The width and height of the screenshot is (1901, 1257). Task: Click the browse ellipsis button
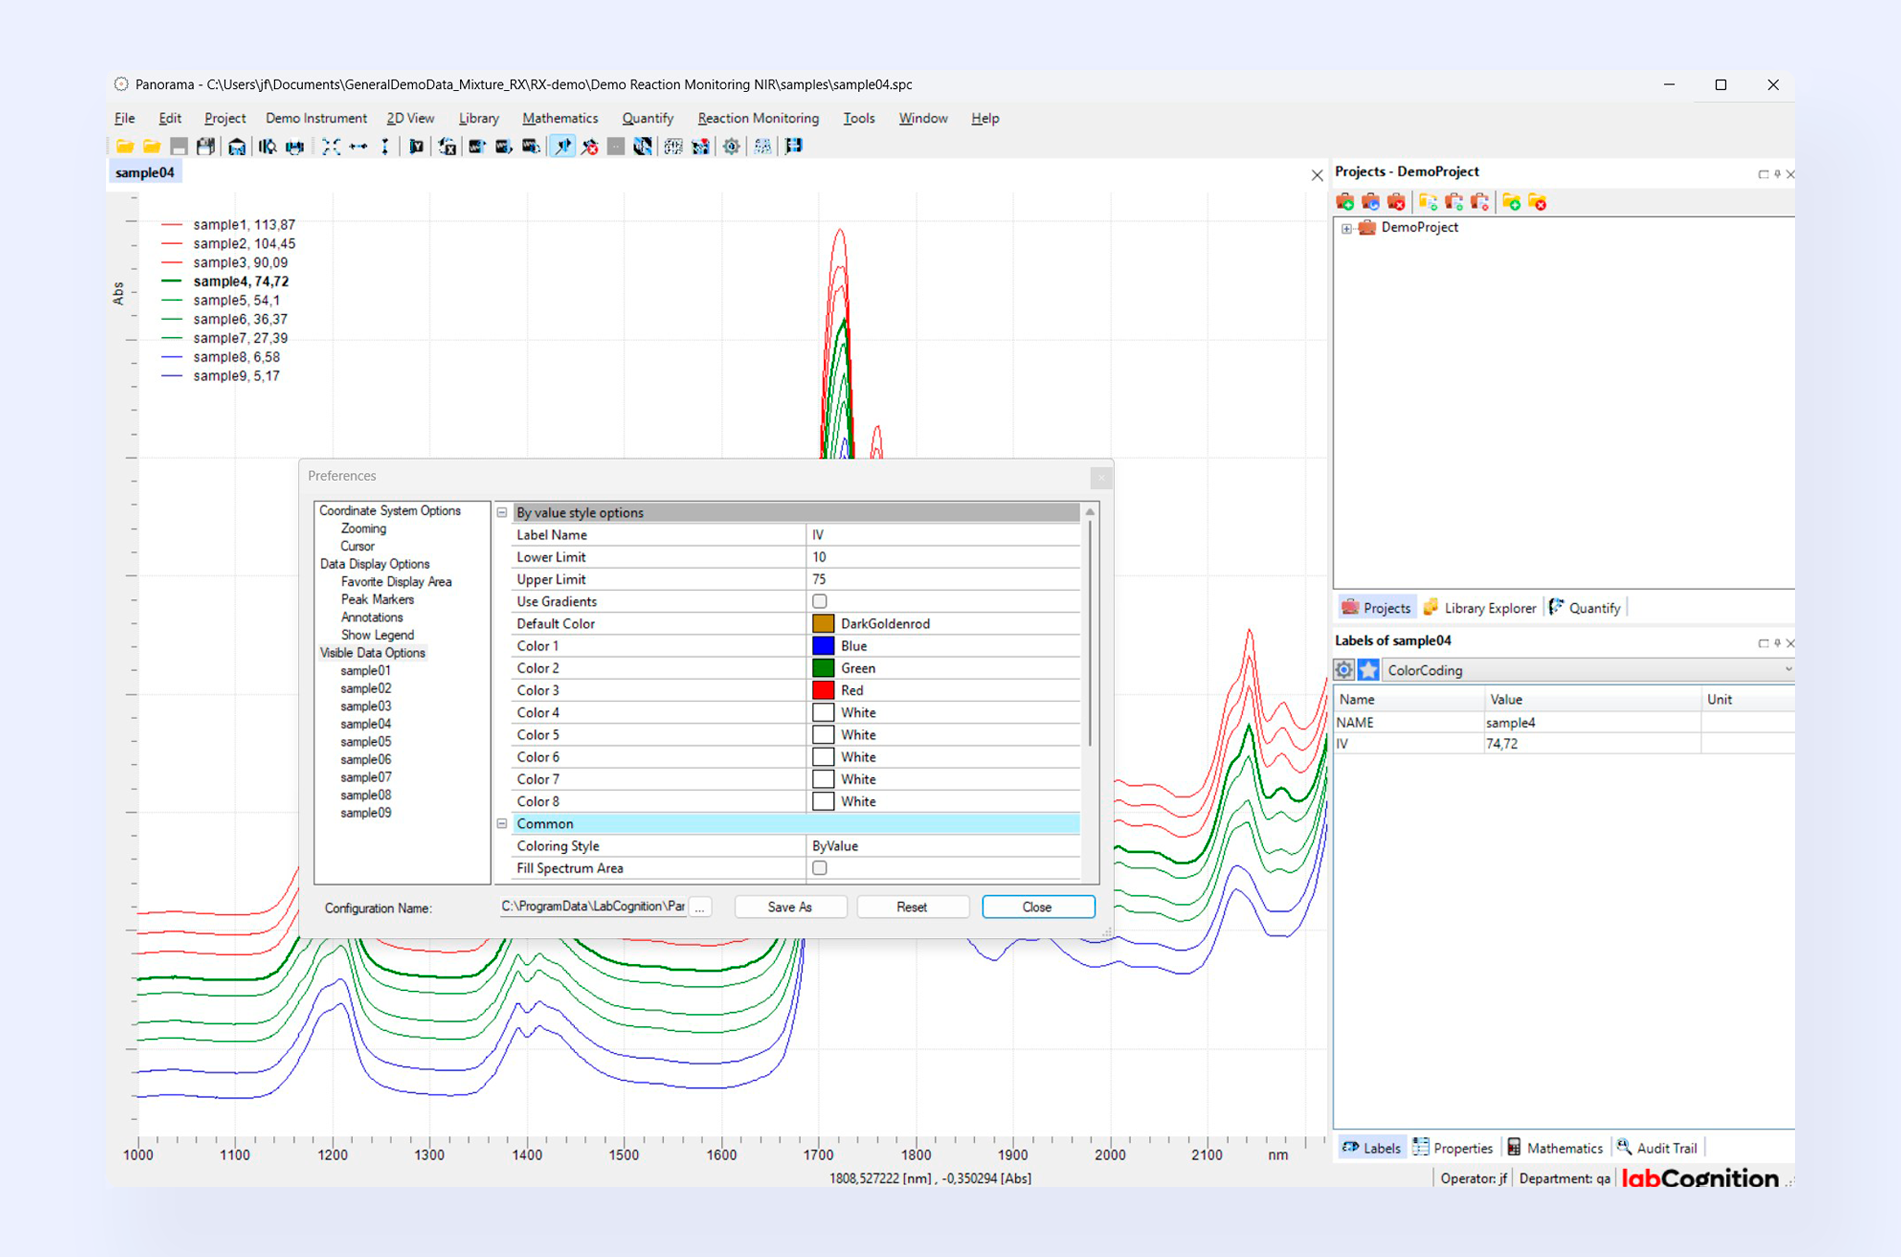(700, 907)
